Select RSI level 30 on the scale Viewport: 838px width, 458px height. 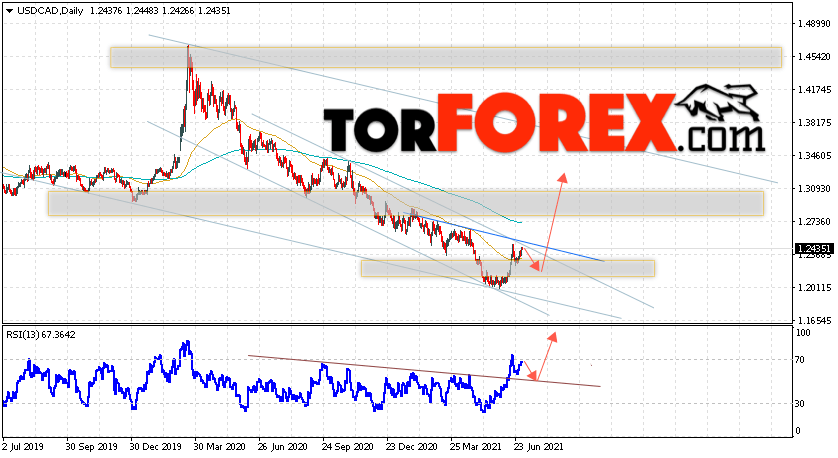800,404
